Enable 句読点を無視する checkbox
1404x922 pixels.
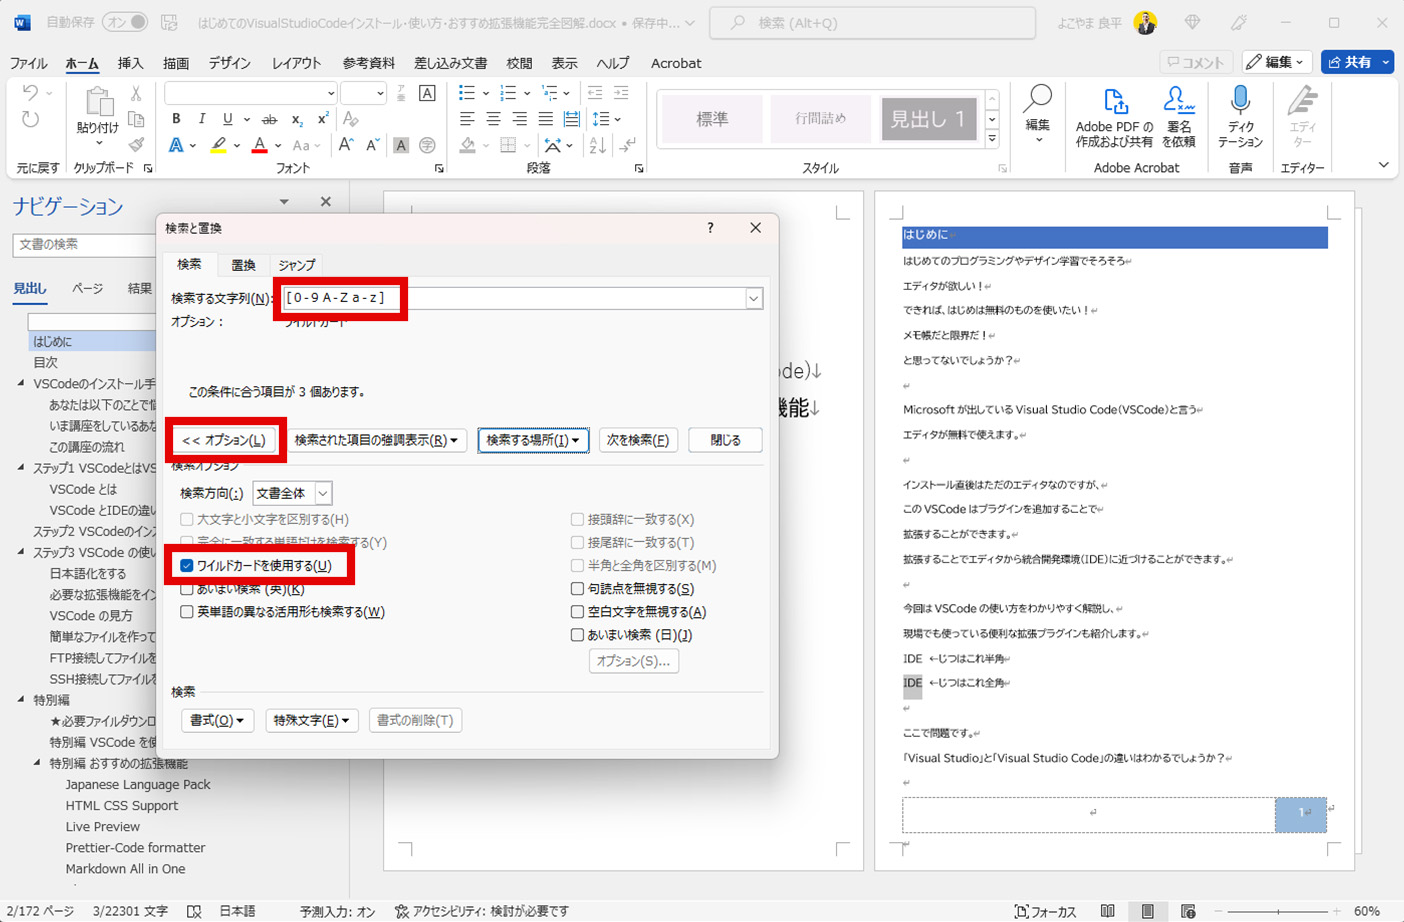pos(577,589)
